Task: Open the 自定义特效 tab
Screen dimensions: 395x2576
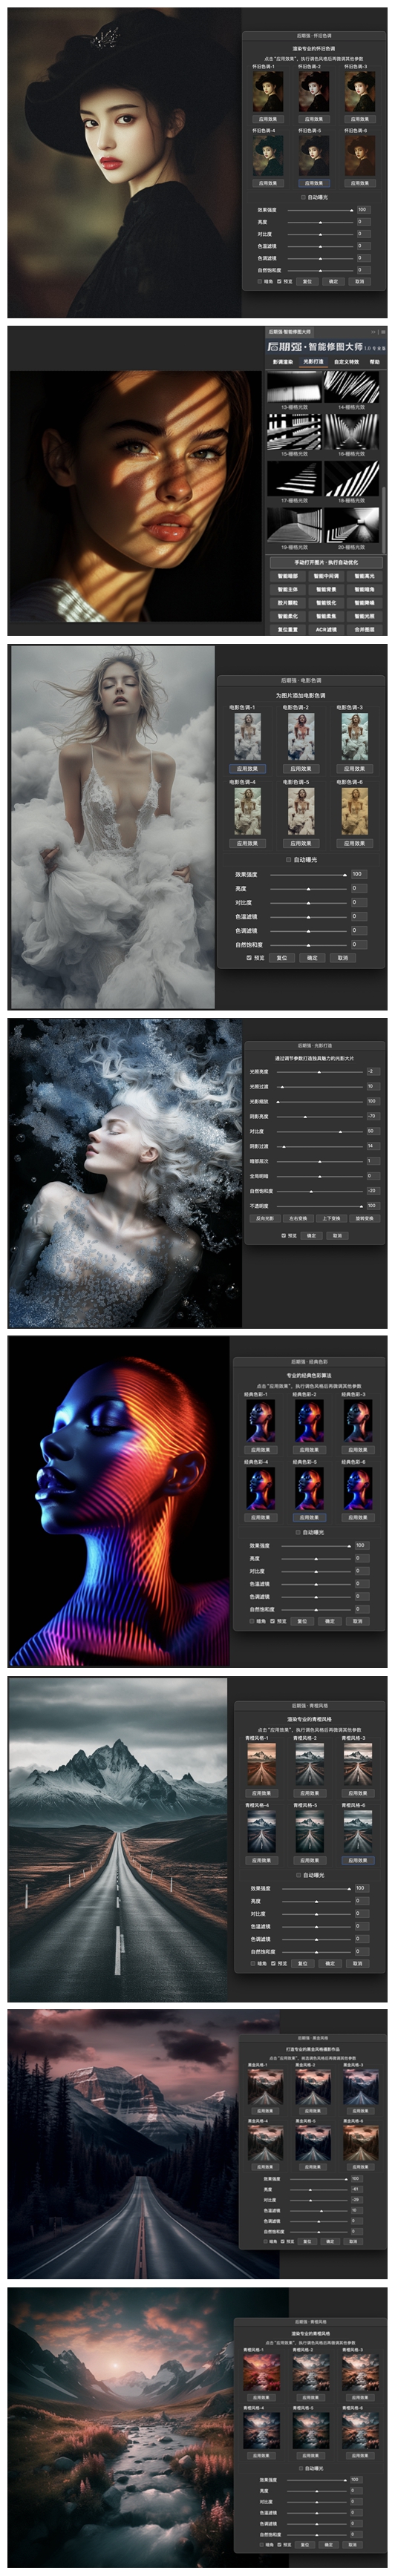Action: [346, 362]
